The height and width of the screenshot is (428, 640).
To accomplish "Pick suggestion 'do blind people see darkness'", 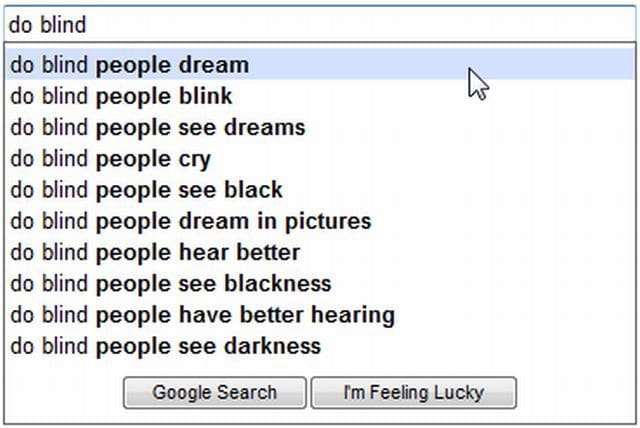I will pyautogui.click(x=166, y=347).
